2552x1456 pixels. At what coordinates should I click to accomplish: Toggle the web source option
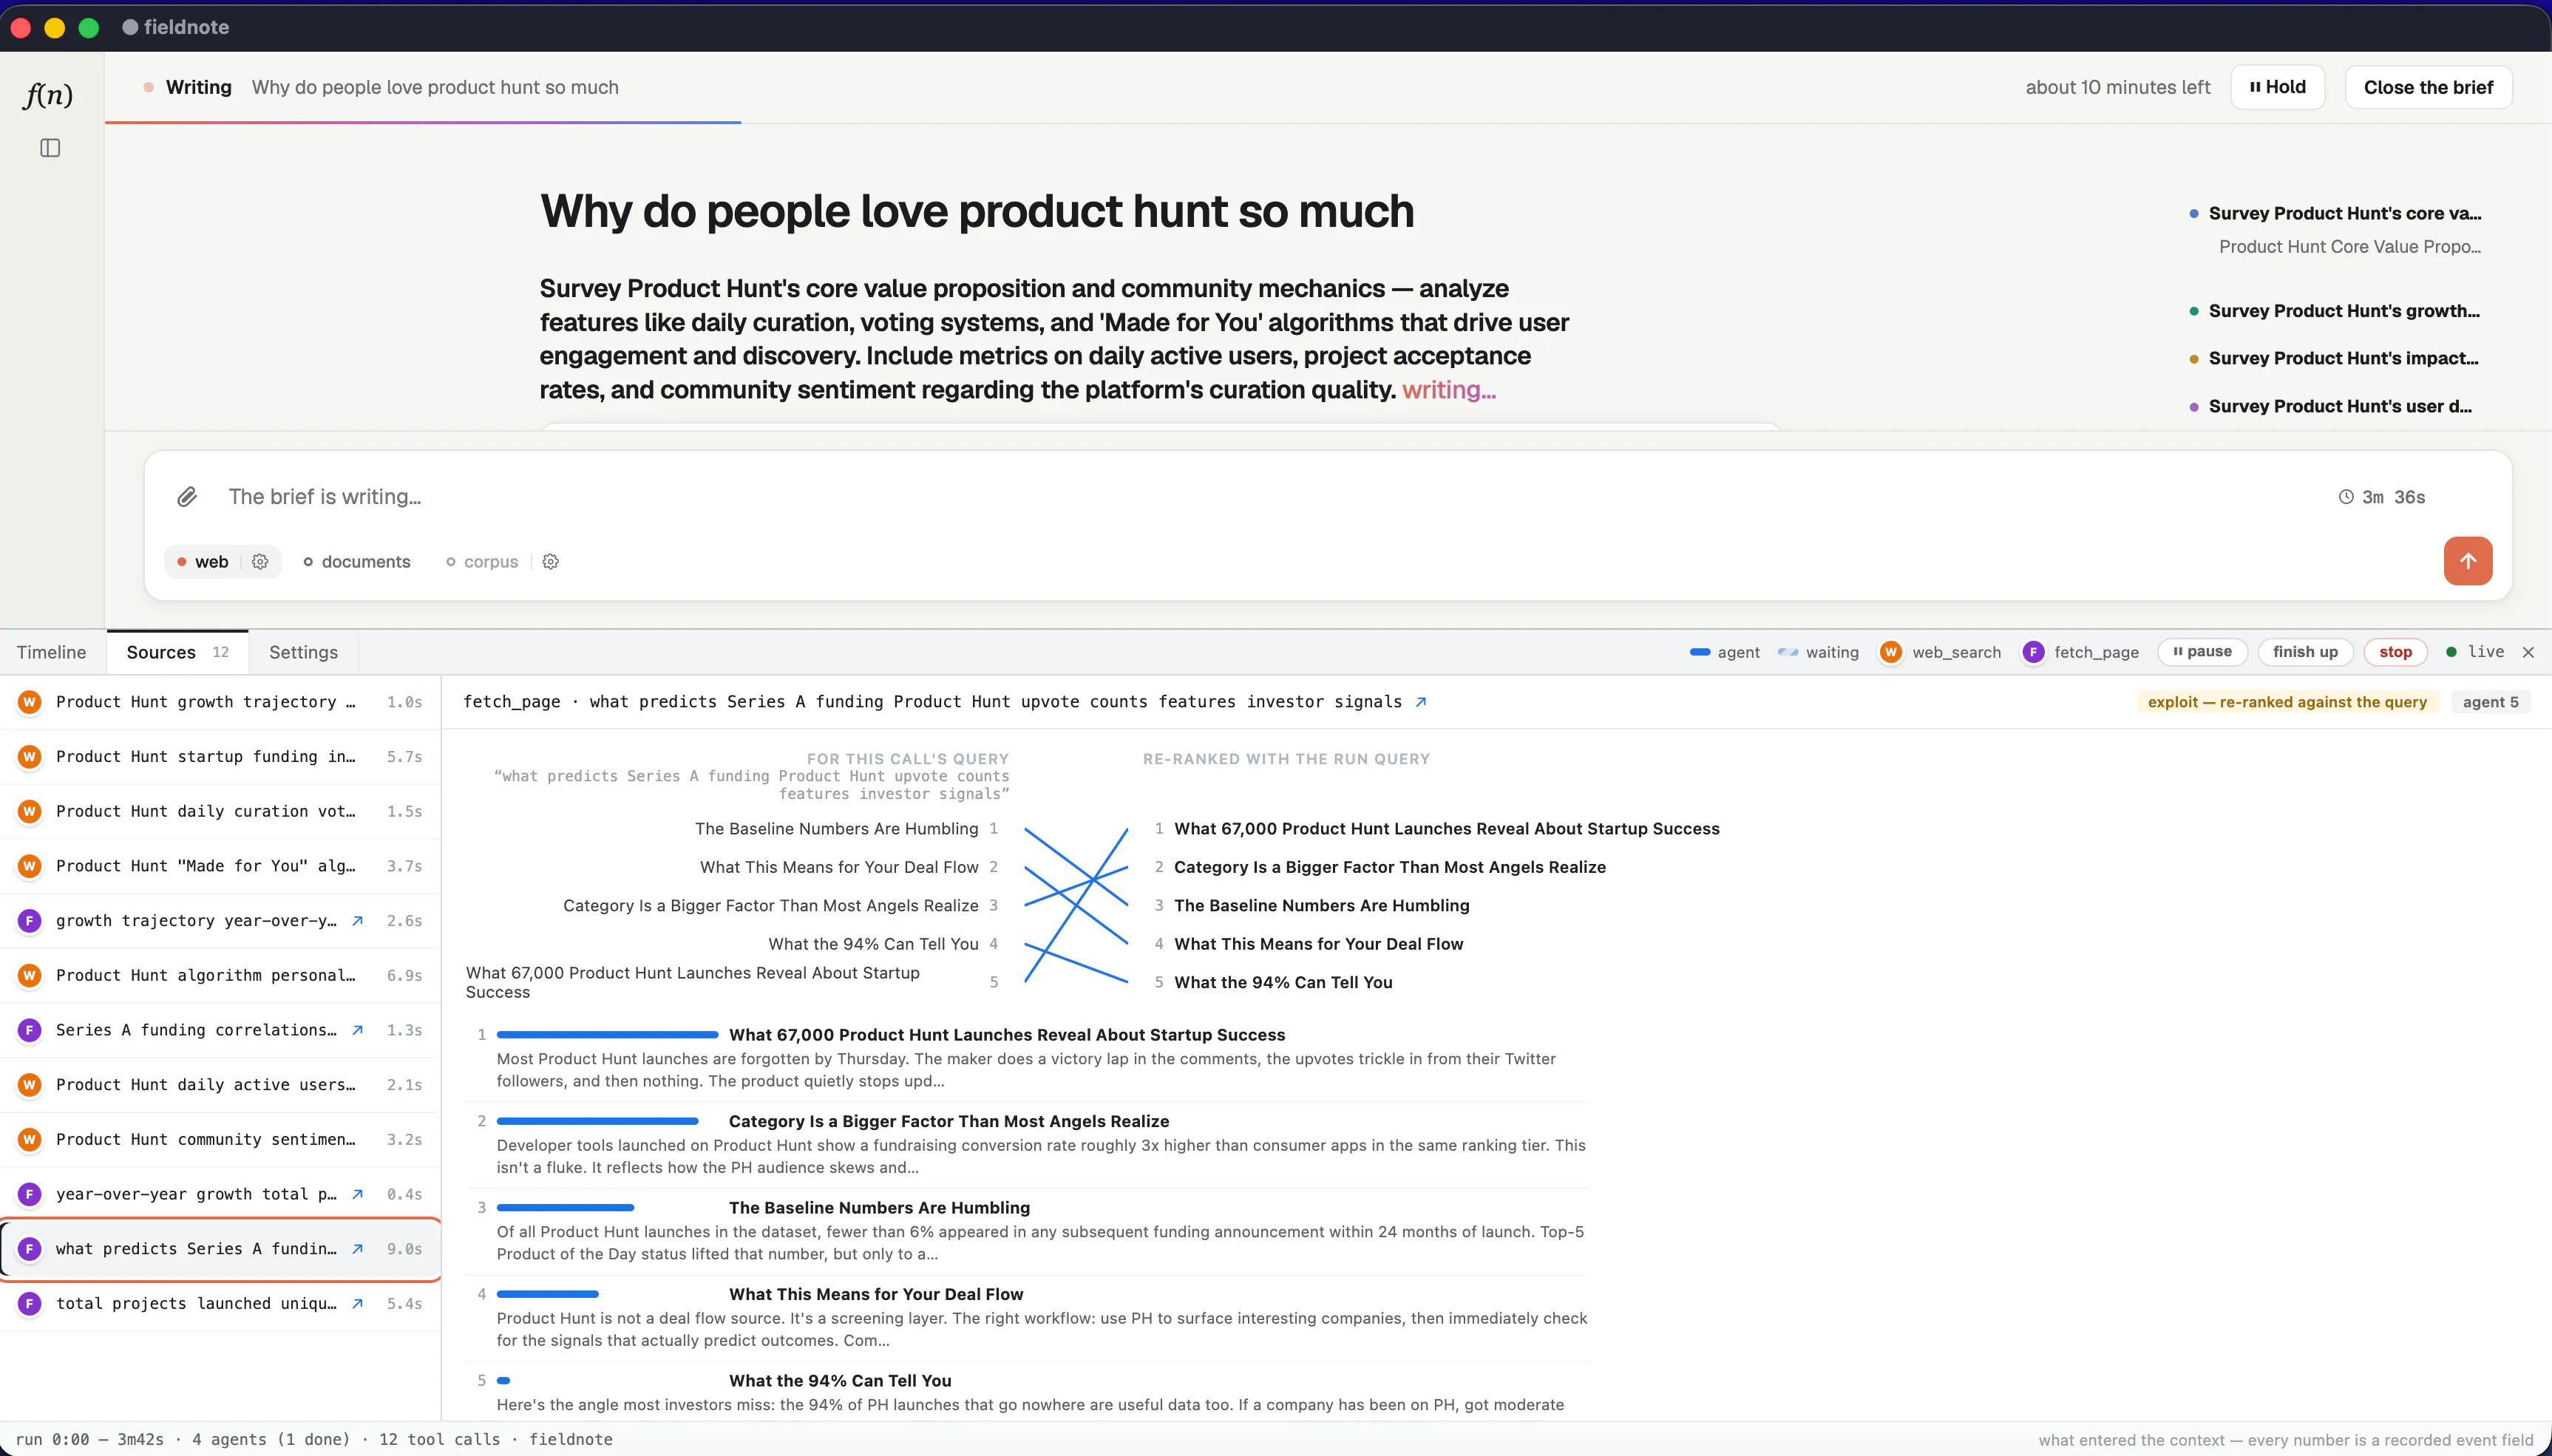pos(203,562)
